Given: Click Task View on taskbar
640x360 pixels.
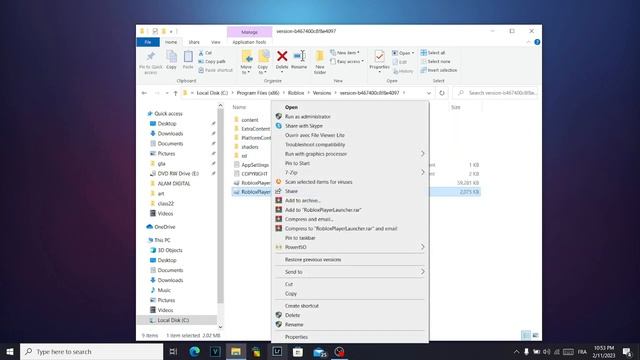Looking at the screenshot, I should [x=173, y=351].
